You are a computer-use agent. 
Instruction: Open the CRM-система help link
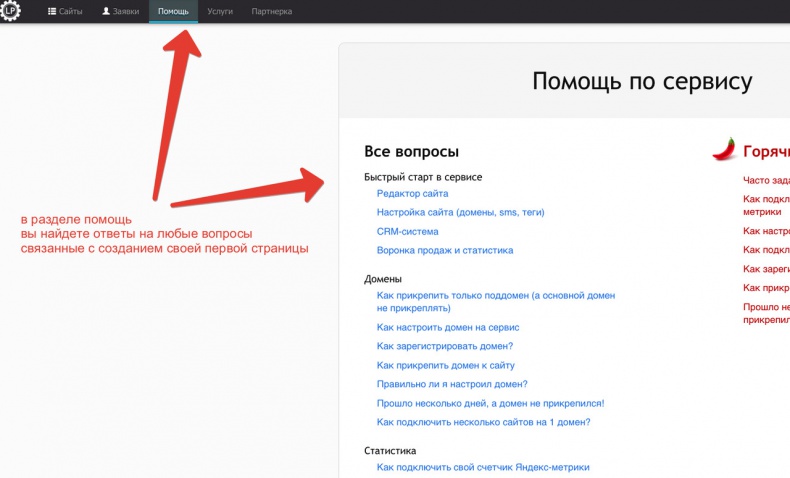click(x=408, y=232)
